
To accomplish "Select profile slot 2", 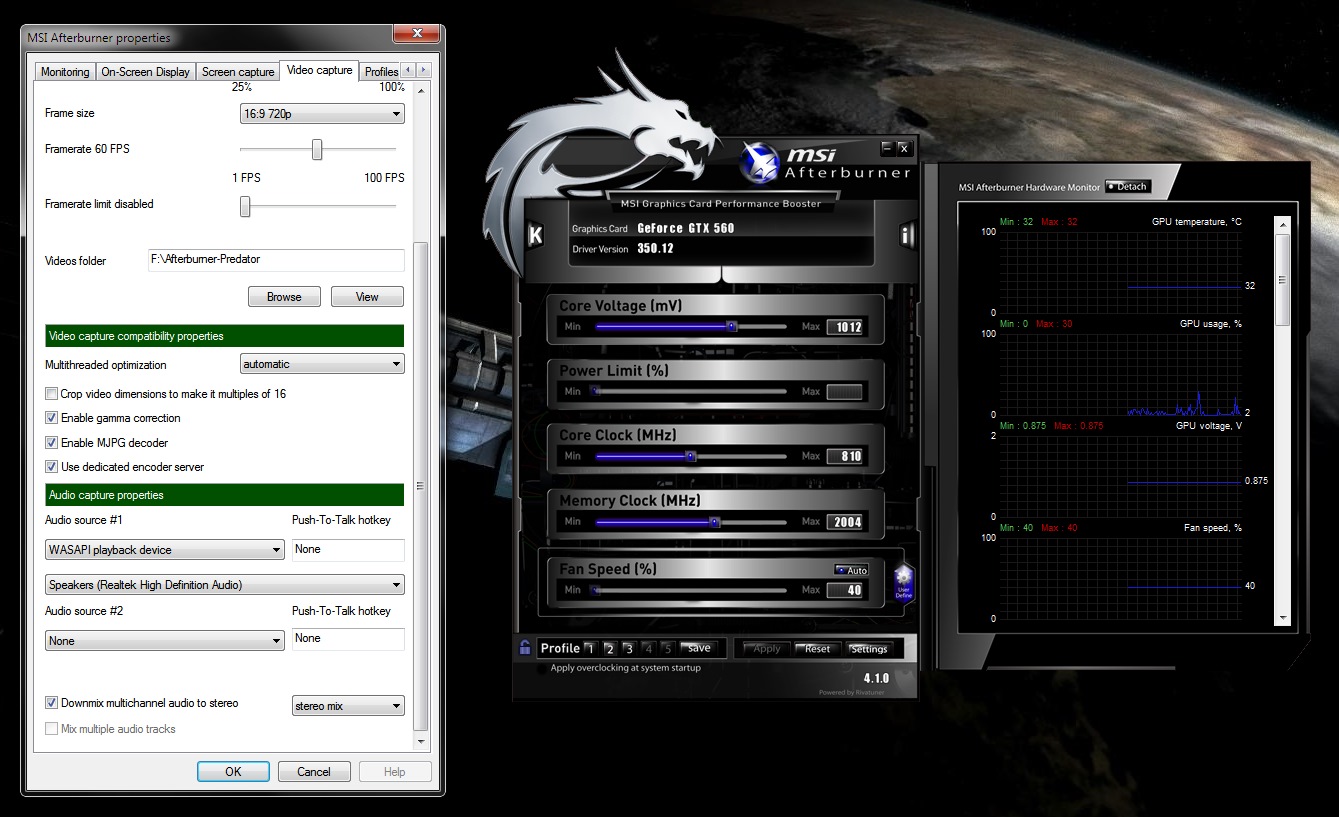I will (609, 648).
